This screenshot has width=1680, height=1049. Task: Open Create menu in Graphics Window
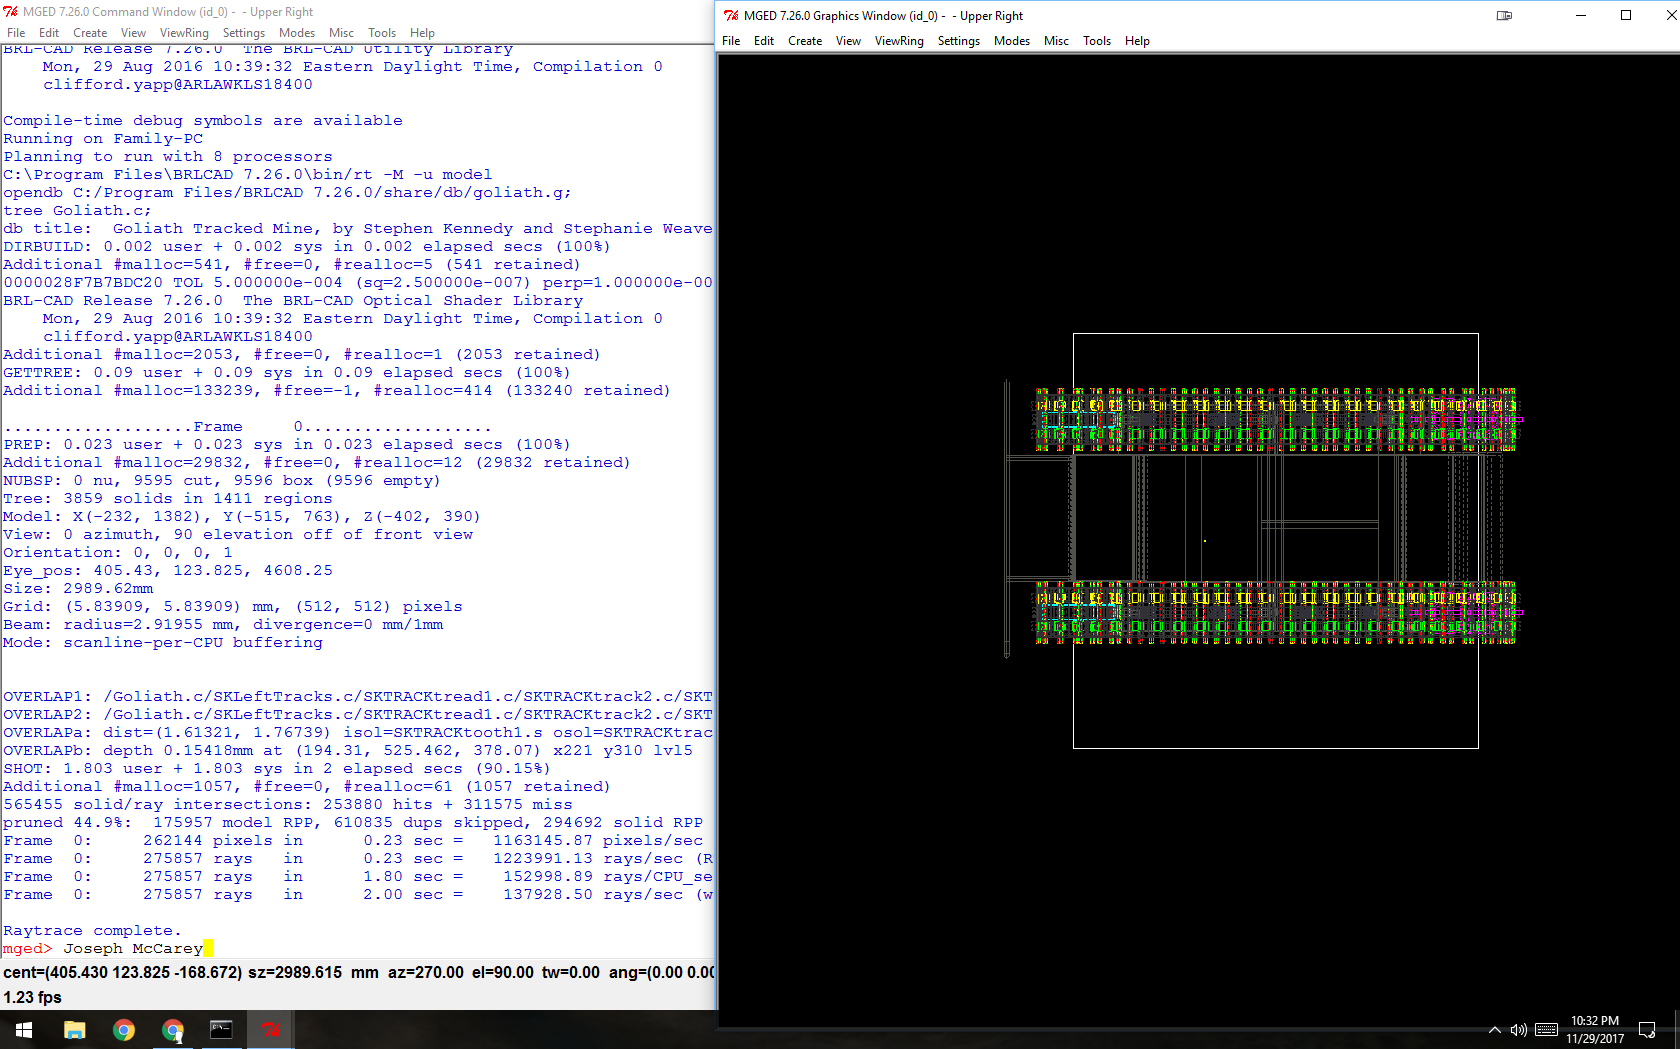(x=805, y=41)
